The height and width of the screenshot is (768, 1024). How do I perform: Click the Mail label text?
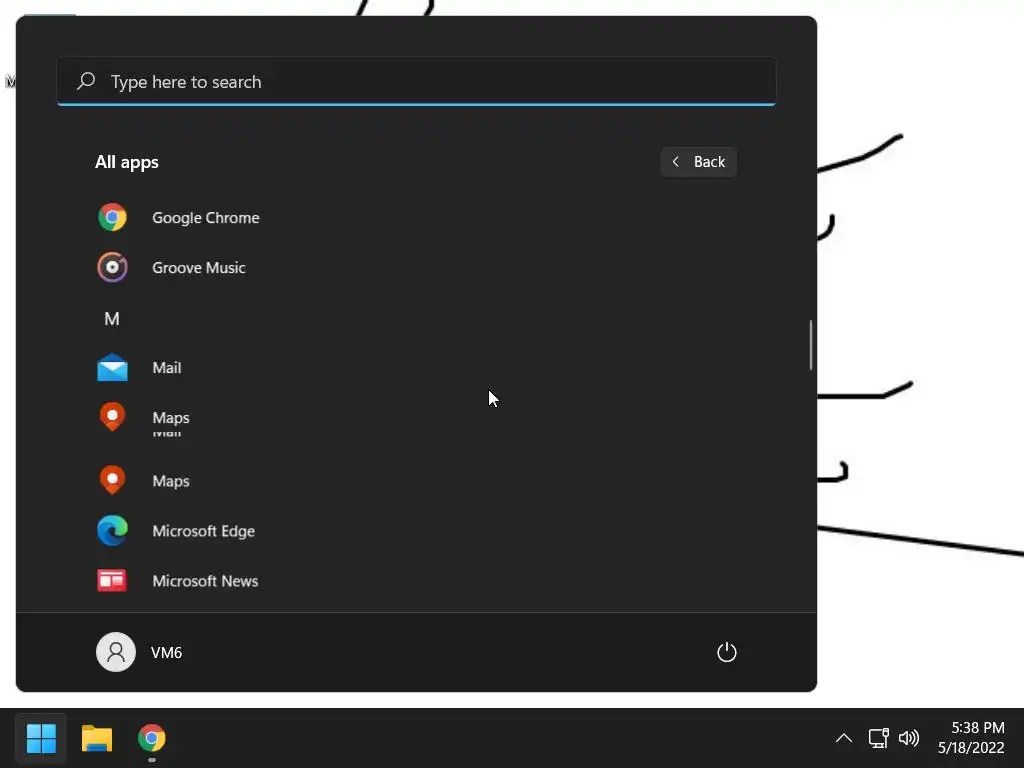(167, 368)
